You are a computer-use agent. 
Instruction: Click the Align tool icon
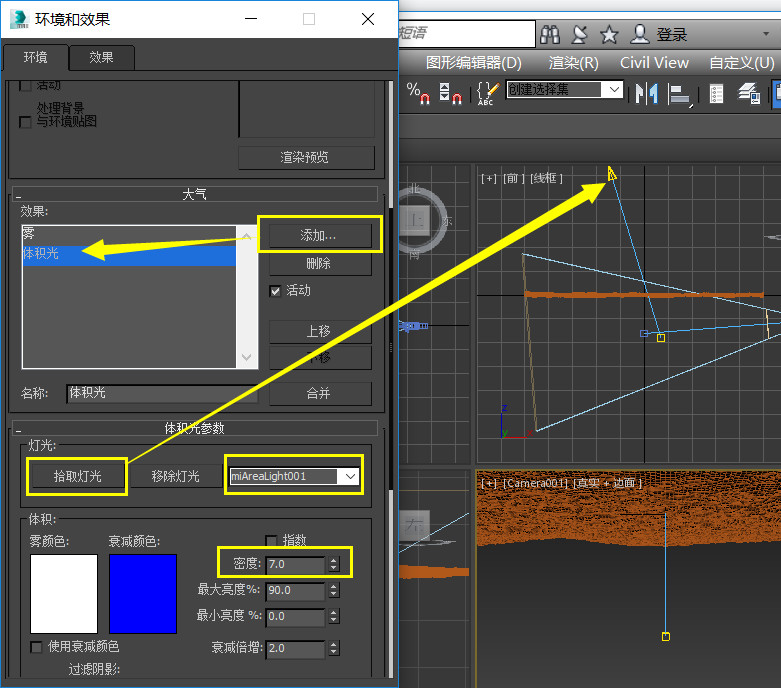(x=680, y=93)
